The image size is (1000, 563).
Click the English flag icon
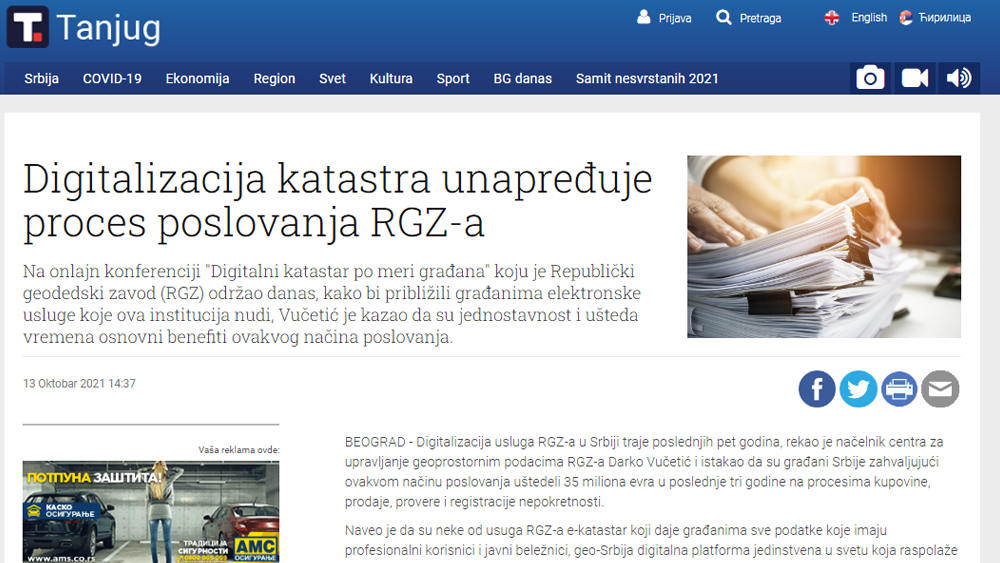pyautogui.click(x=832, y=17)
